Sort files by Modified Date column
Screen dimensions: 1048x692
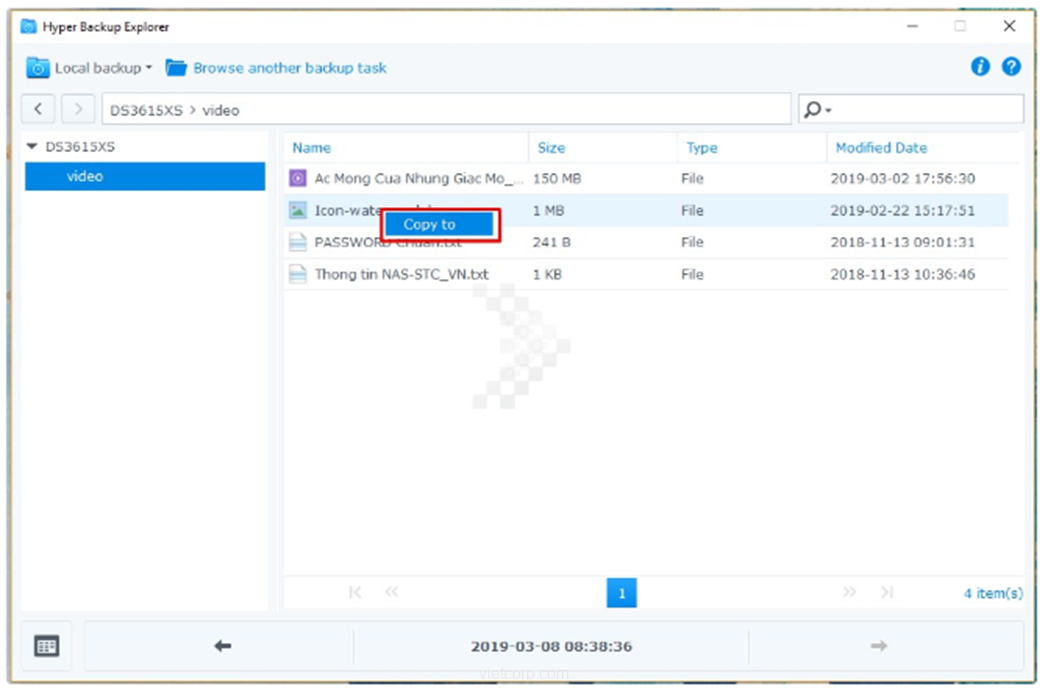click(881, 148)
